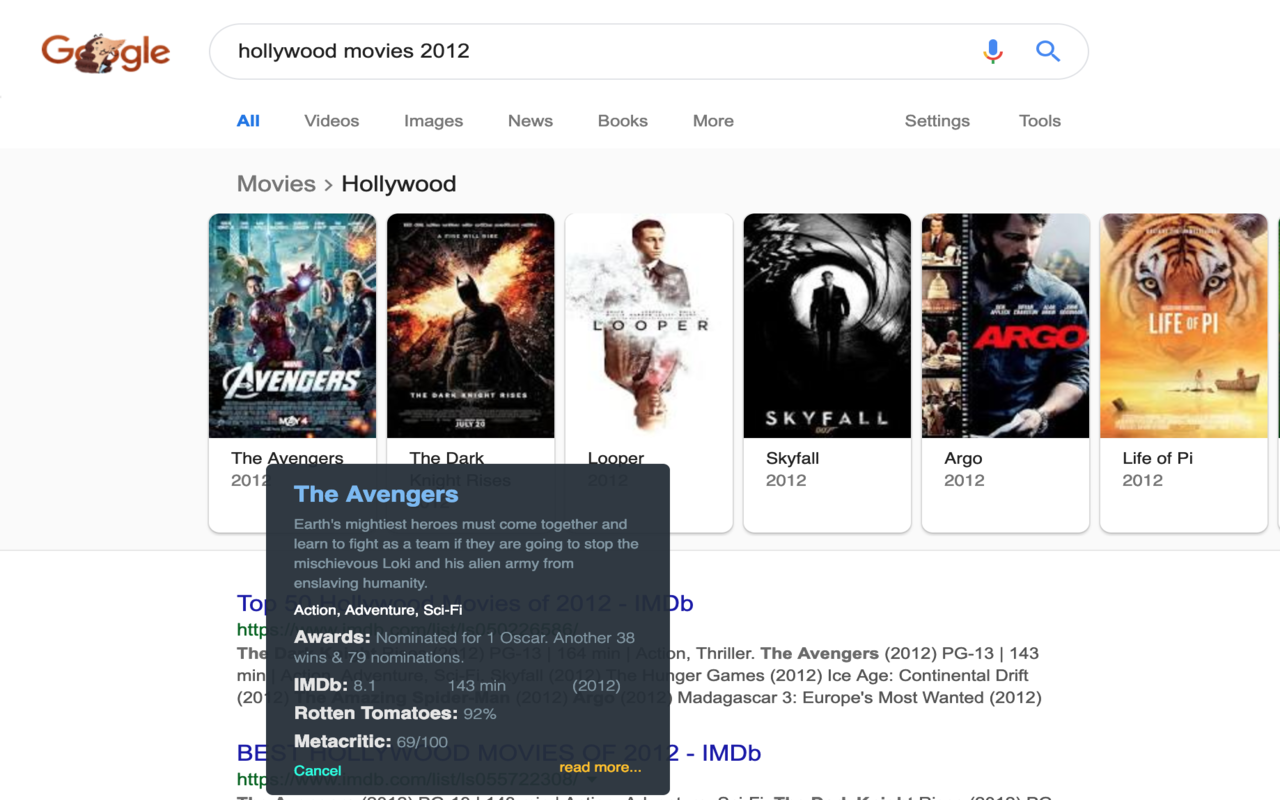
Task: Click the search box with hollywood movies 2012
Action: (648, 51)
